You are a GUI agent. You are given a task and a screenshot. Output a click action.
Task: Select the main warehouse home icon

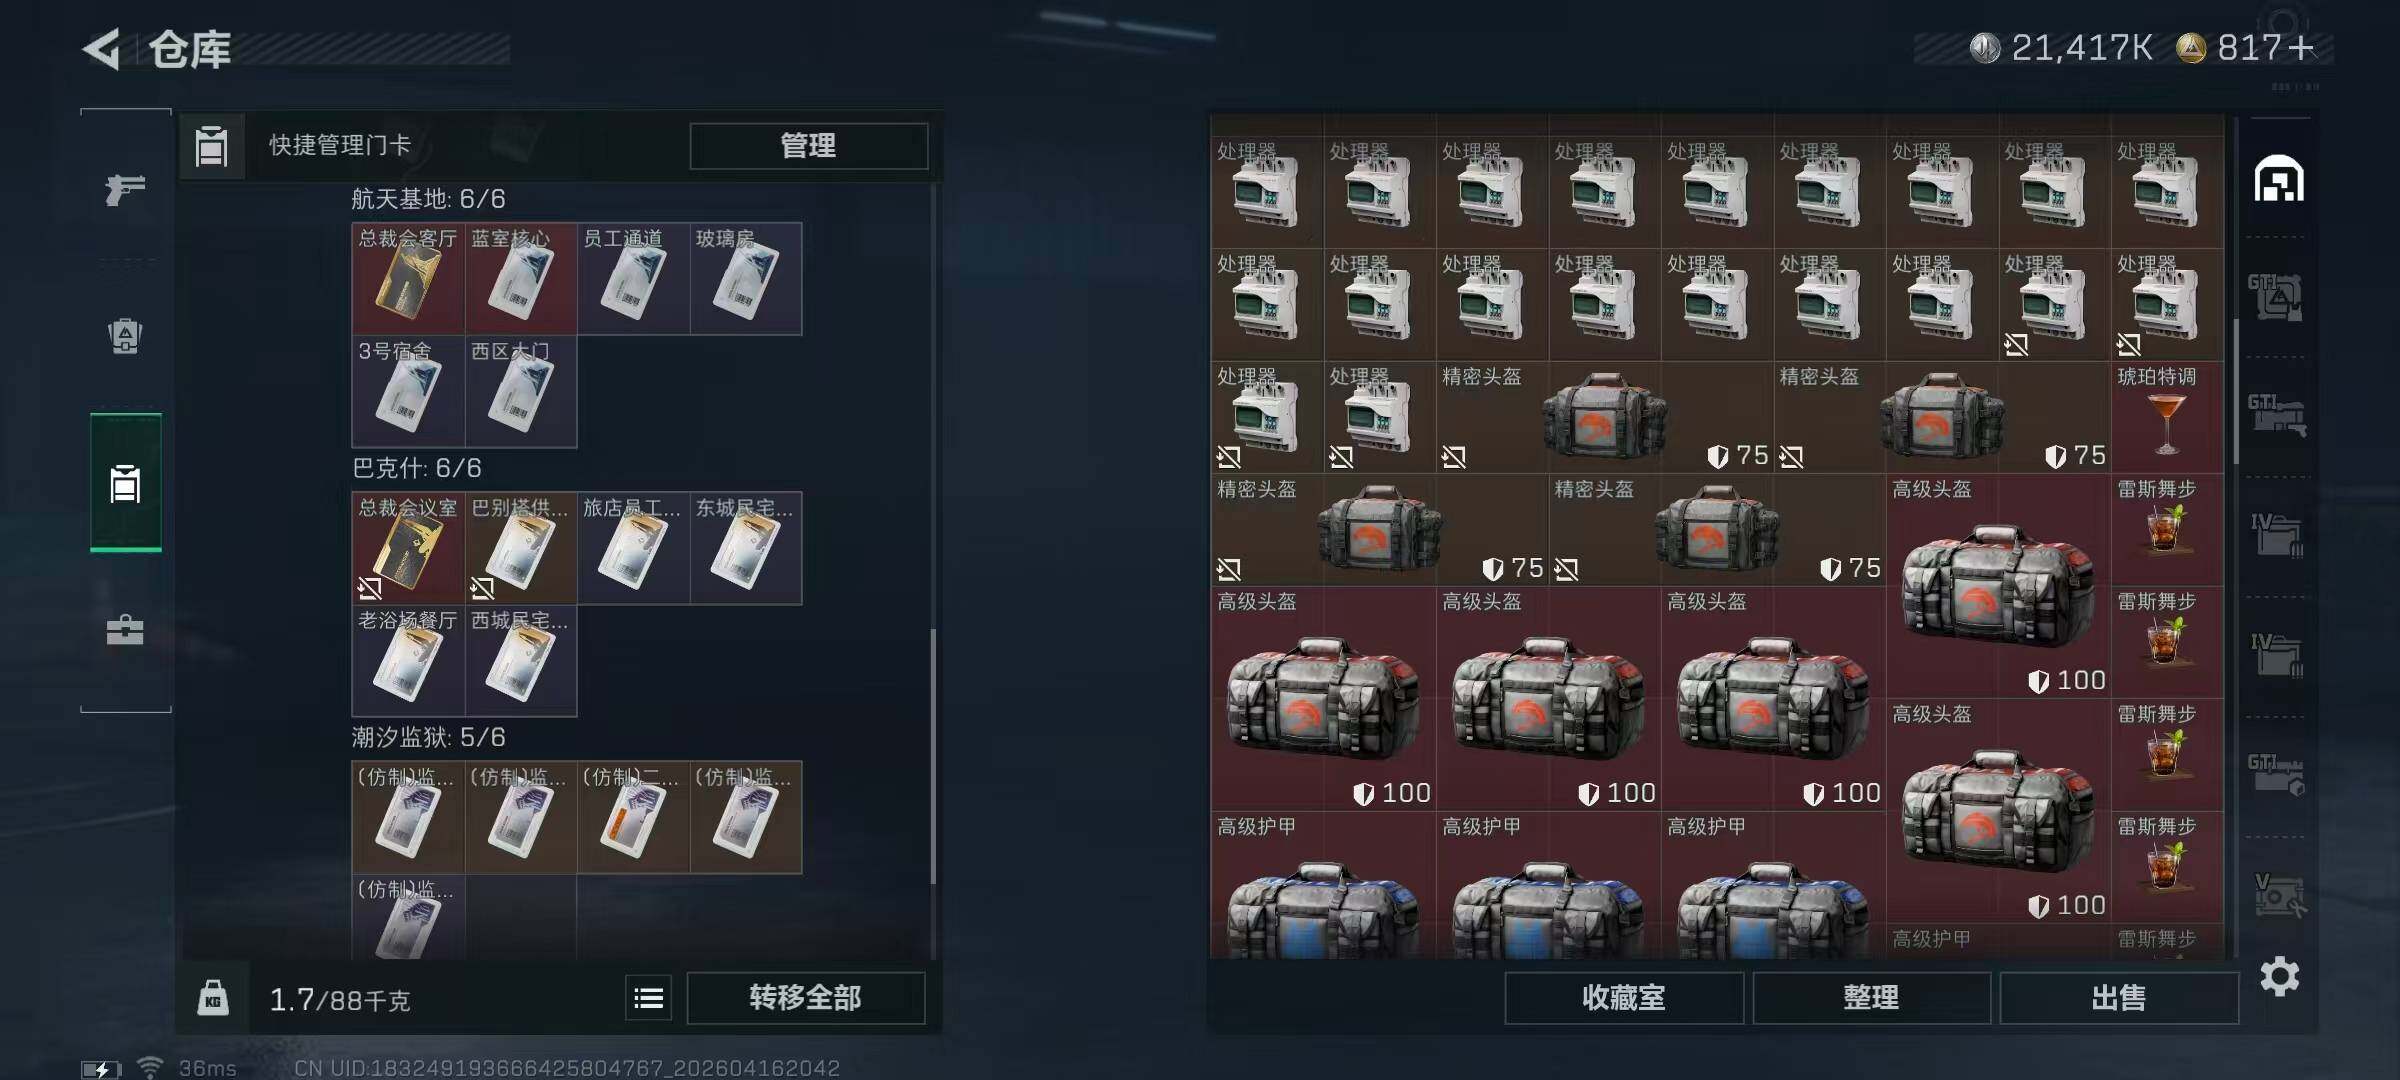click(2279, 179)
